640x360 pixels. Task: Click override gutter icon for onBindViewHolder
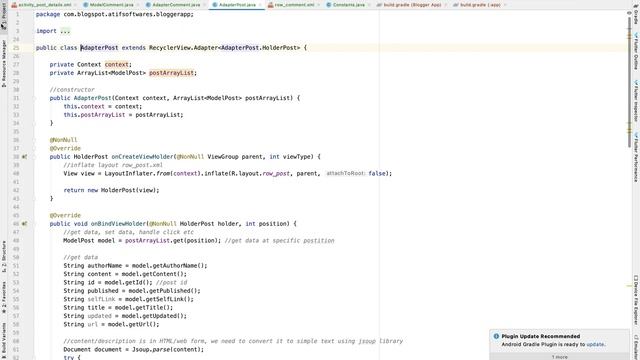point(24,224)
